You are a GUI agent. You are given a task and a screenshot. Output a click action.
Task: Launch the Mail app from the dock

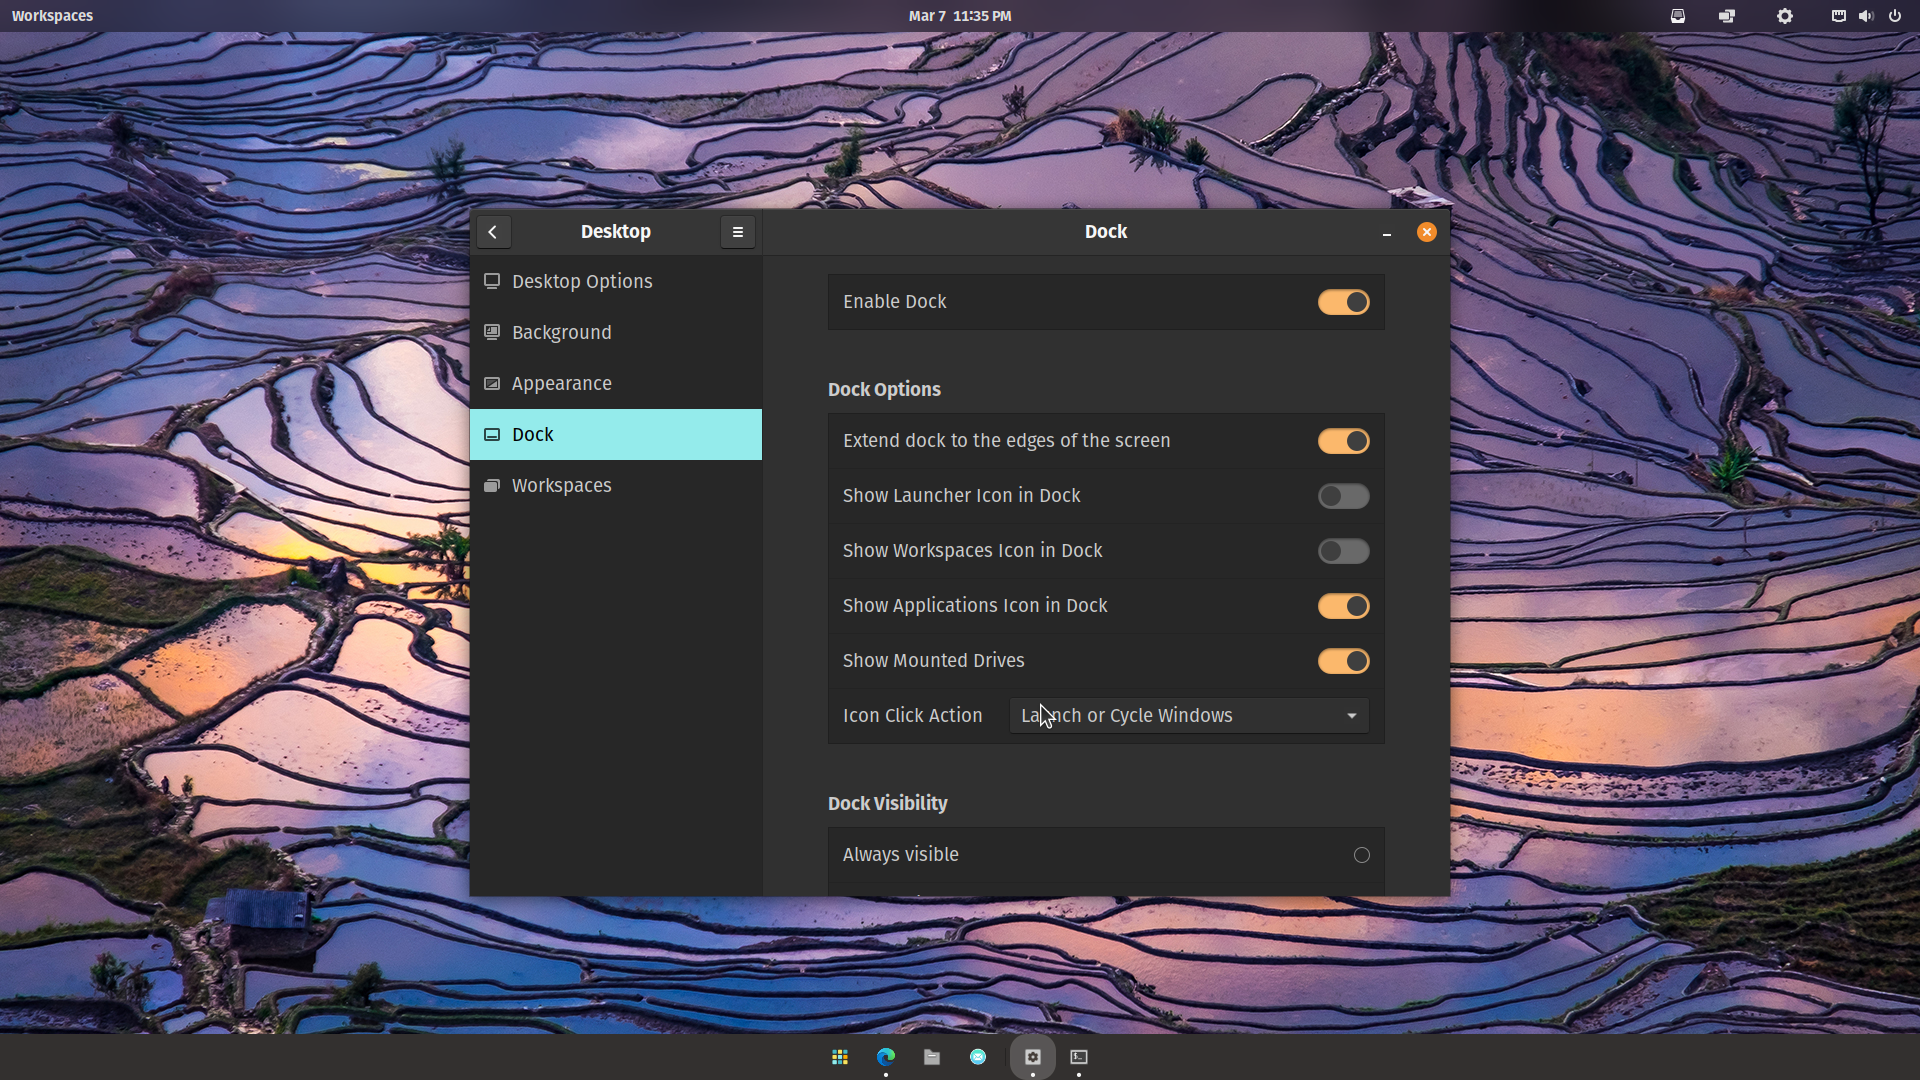977,1056
